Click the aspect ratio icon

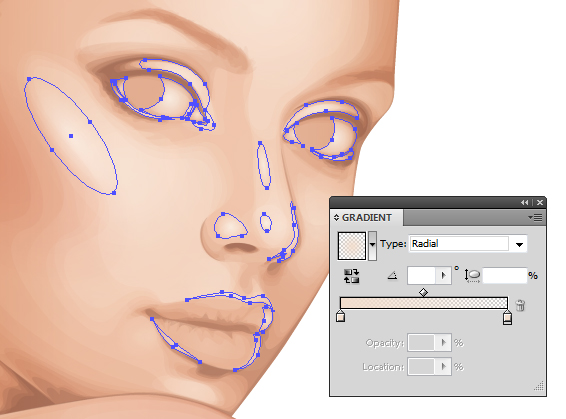pyautogui.click(x=473, y=275)
